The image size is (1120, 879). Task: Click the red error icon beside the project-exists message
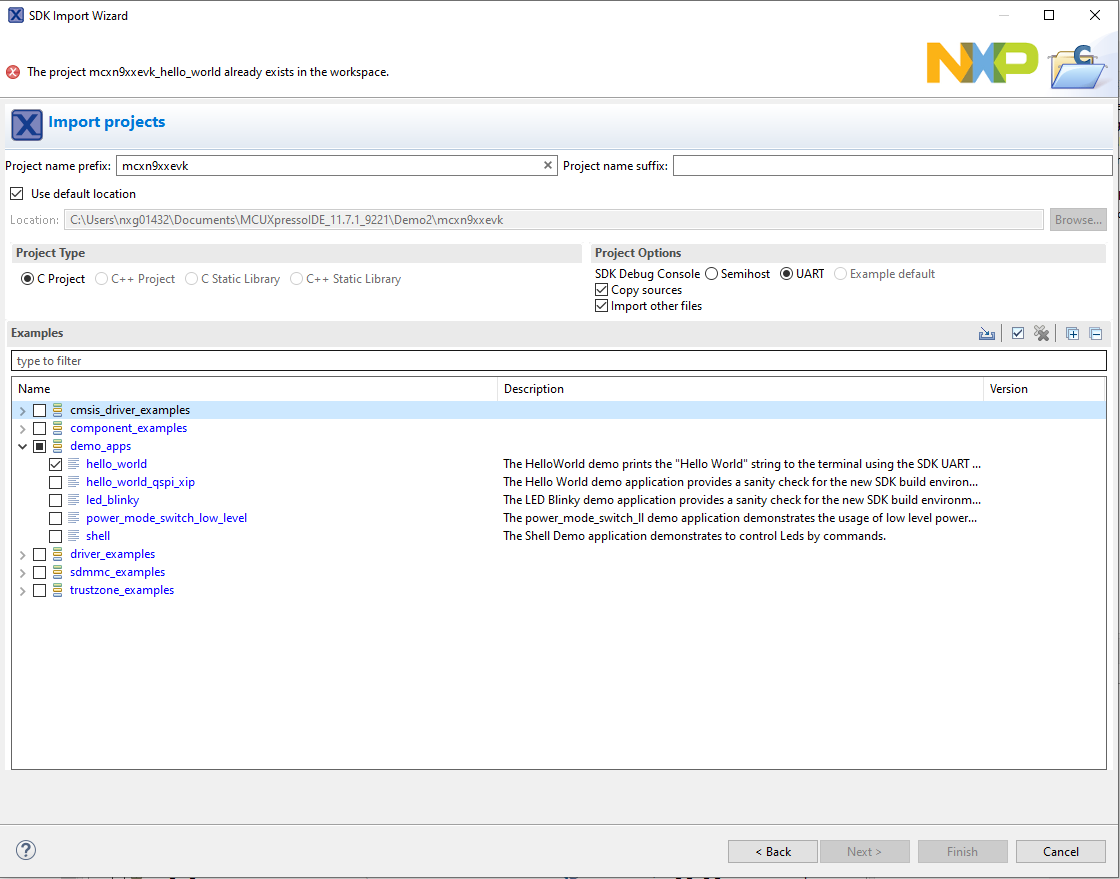13,72
